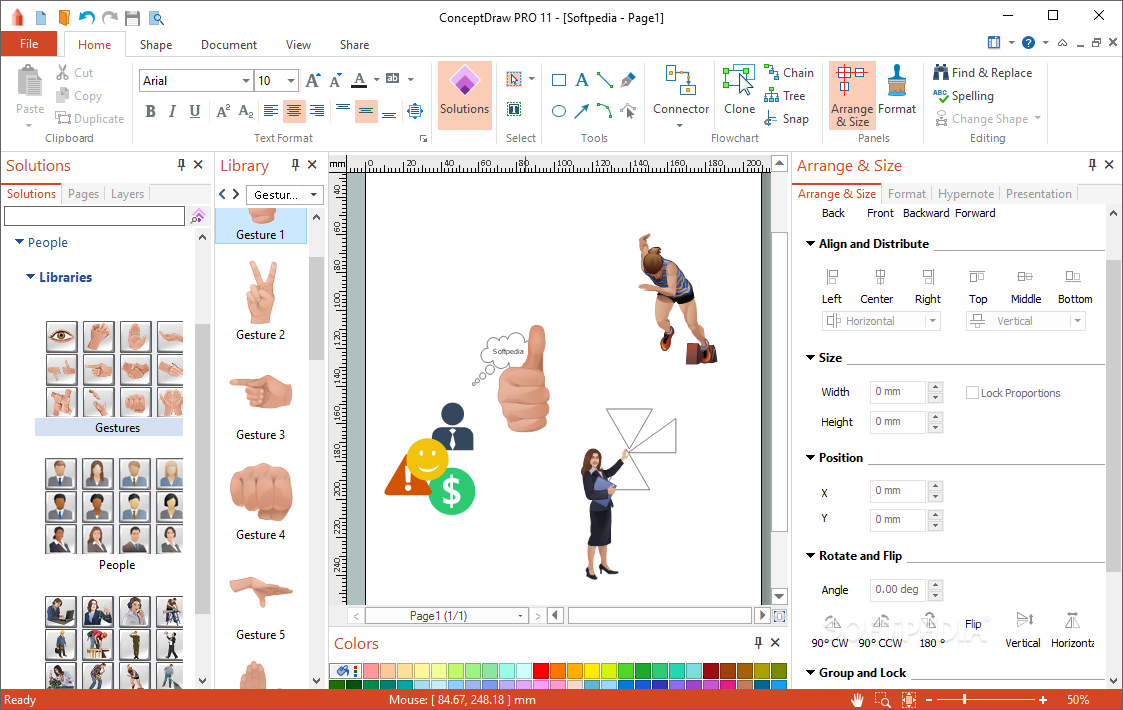This screenshot has width=1123, height=710.
Task: Collapse the People tree node
Action: coord(19,242)
